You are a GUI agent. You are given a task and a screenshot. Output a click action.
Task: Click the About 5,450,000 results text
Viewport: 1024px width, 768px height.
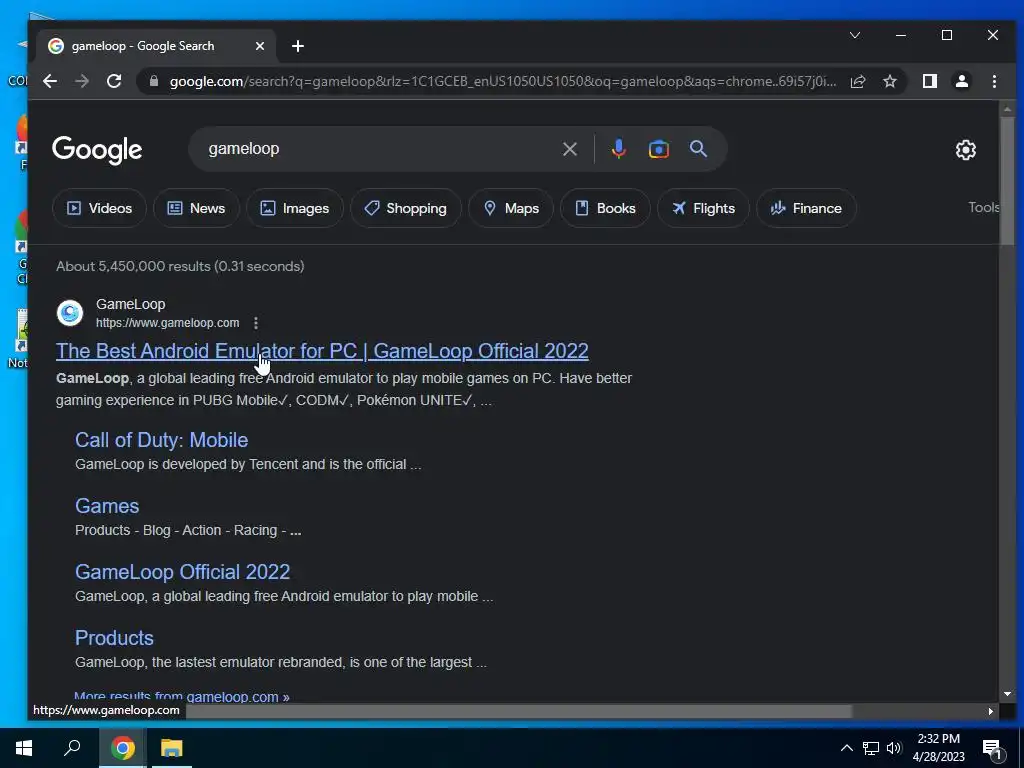coord(180,266)
